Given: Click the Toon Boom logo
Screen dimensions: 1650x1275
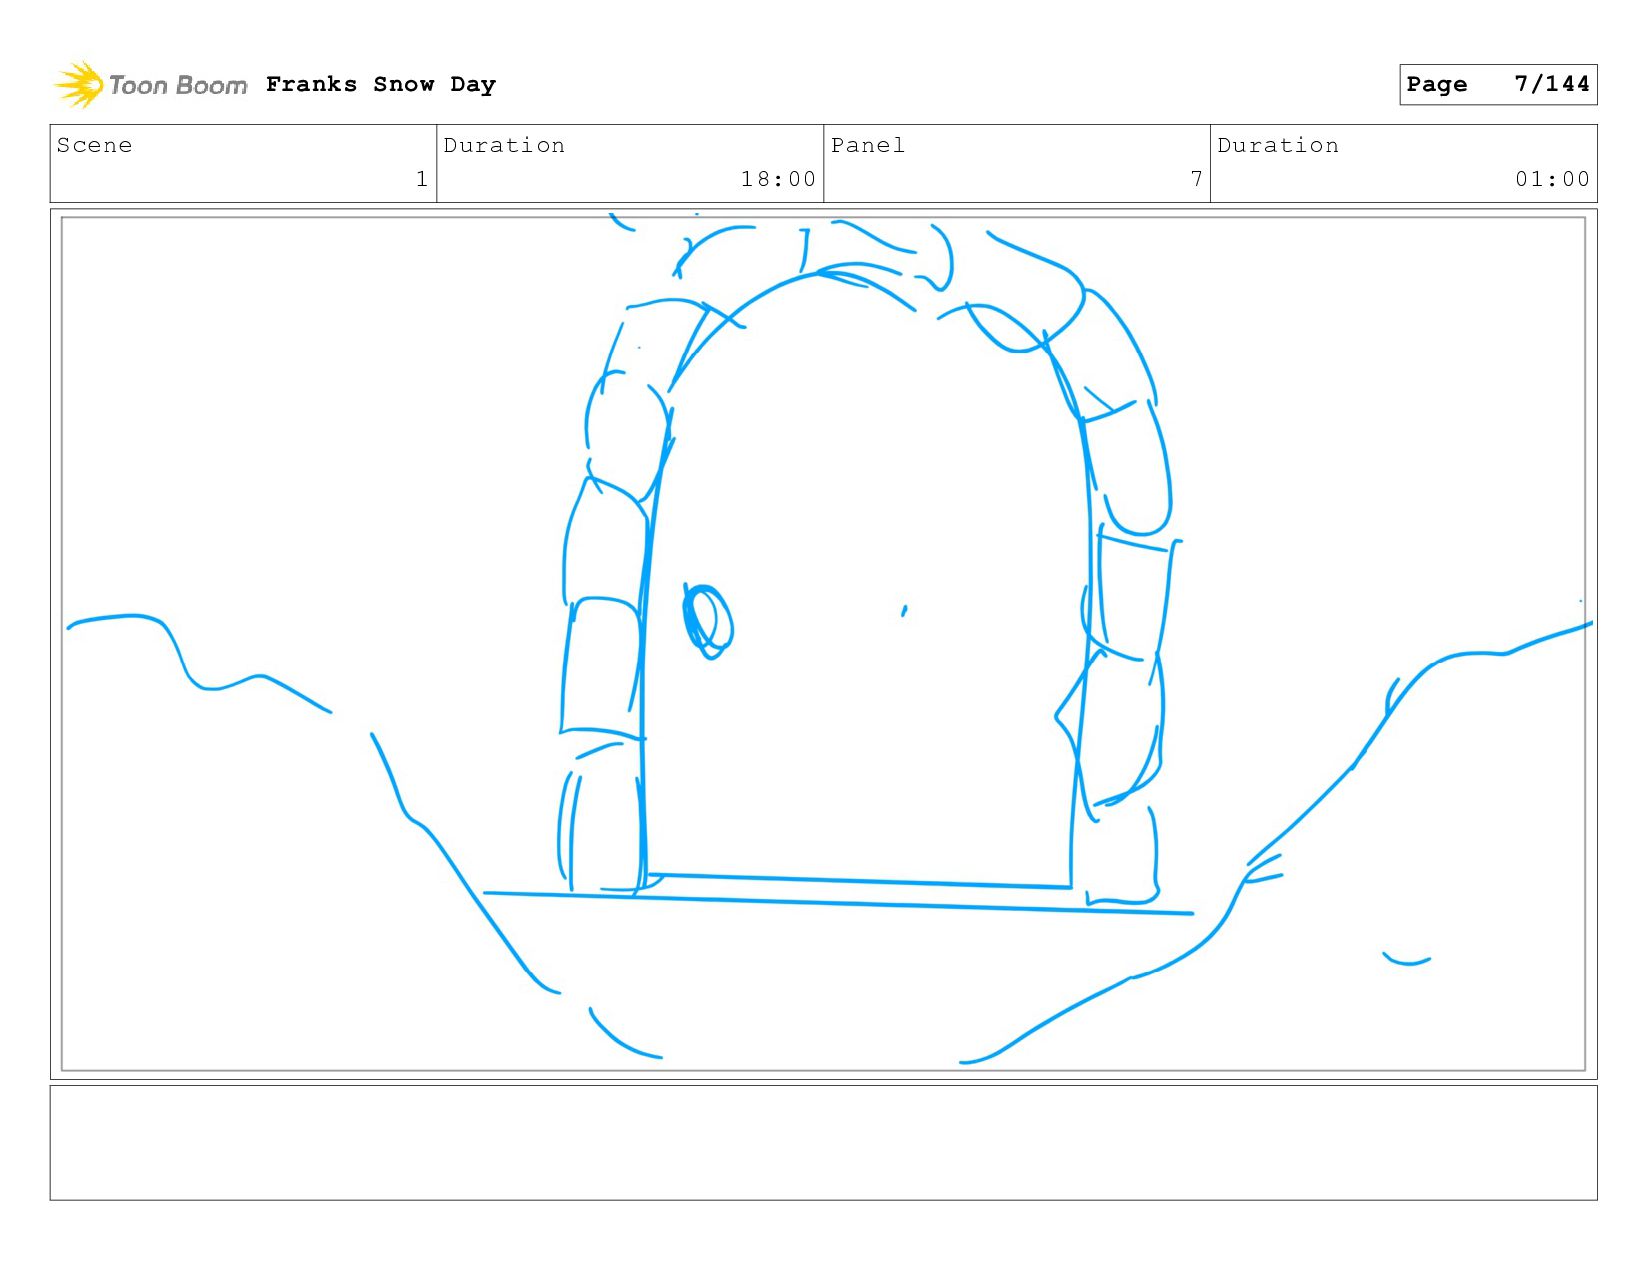Looking at the screenshot, I should pos(150,85).
